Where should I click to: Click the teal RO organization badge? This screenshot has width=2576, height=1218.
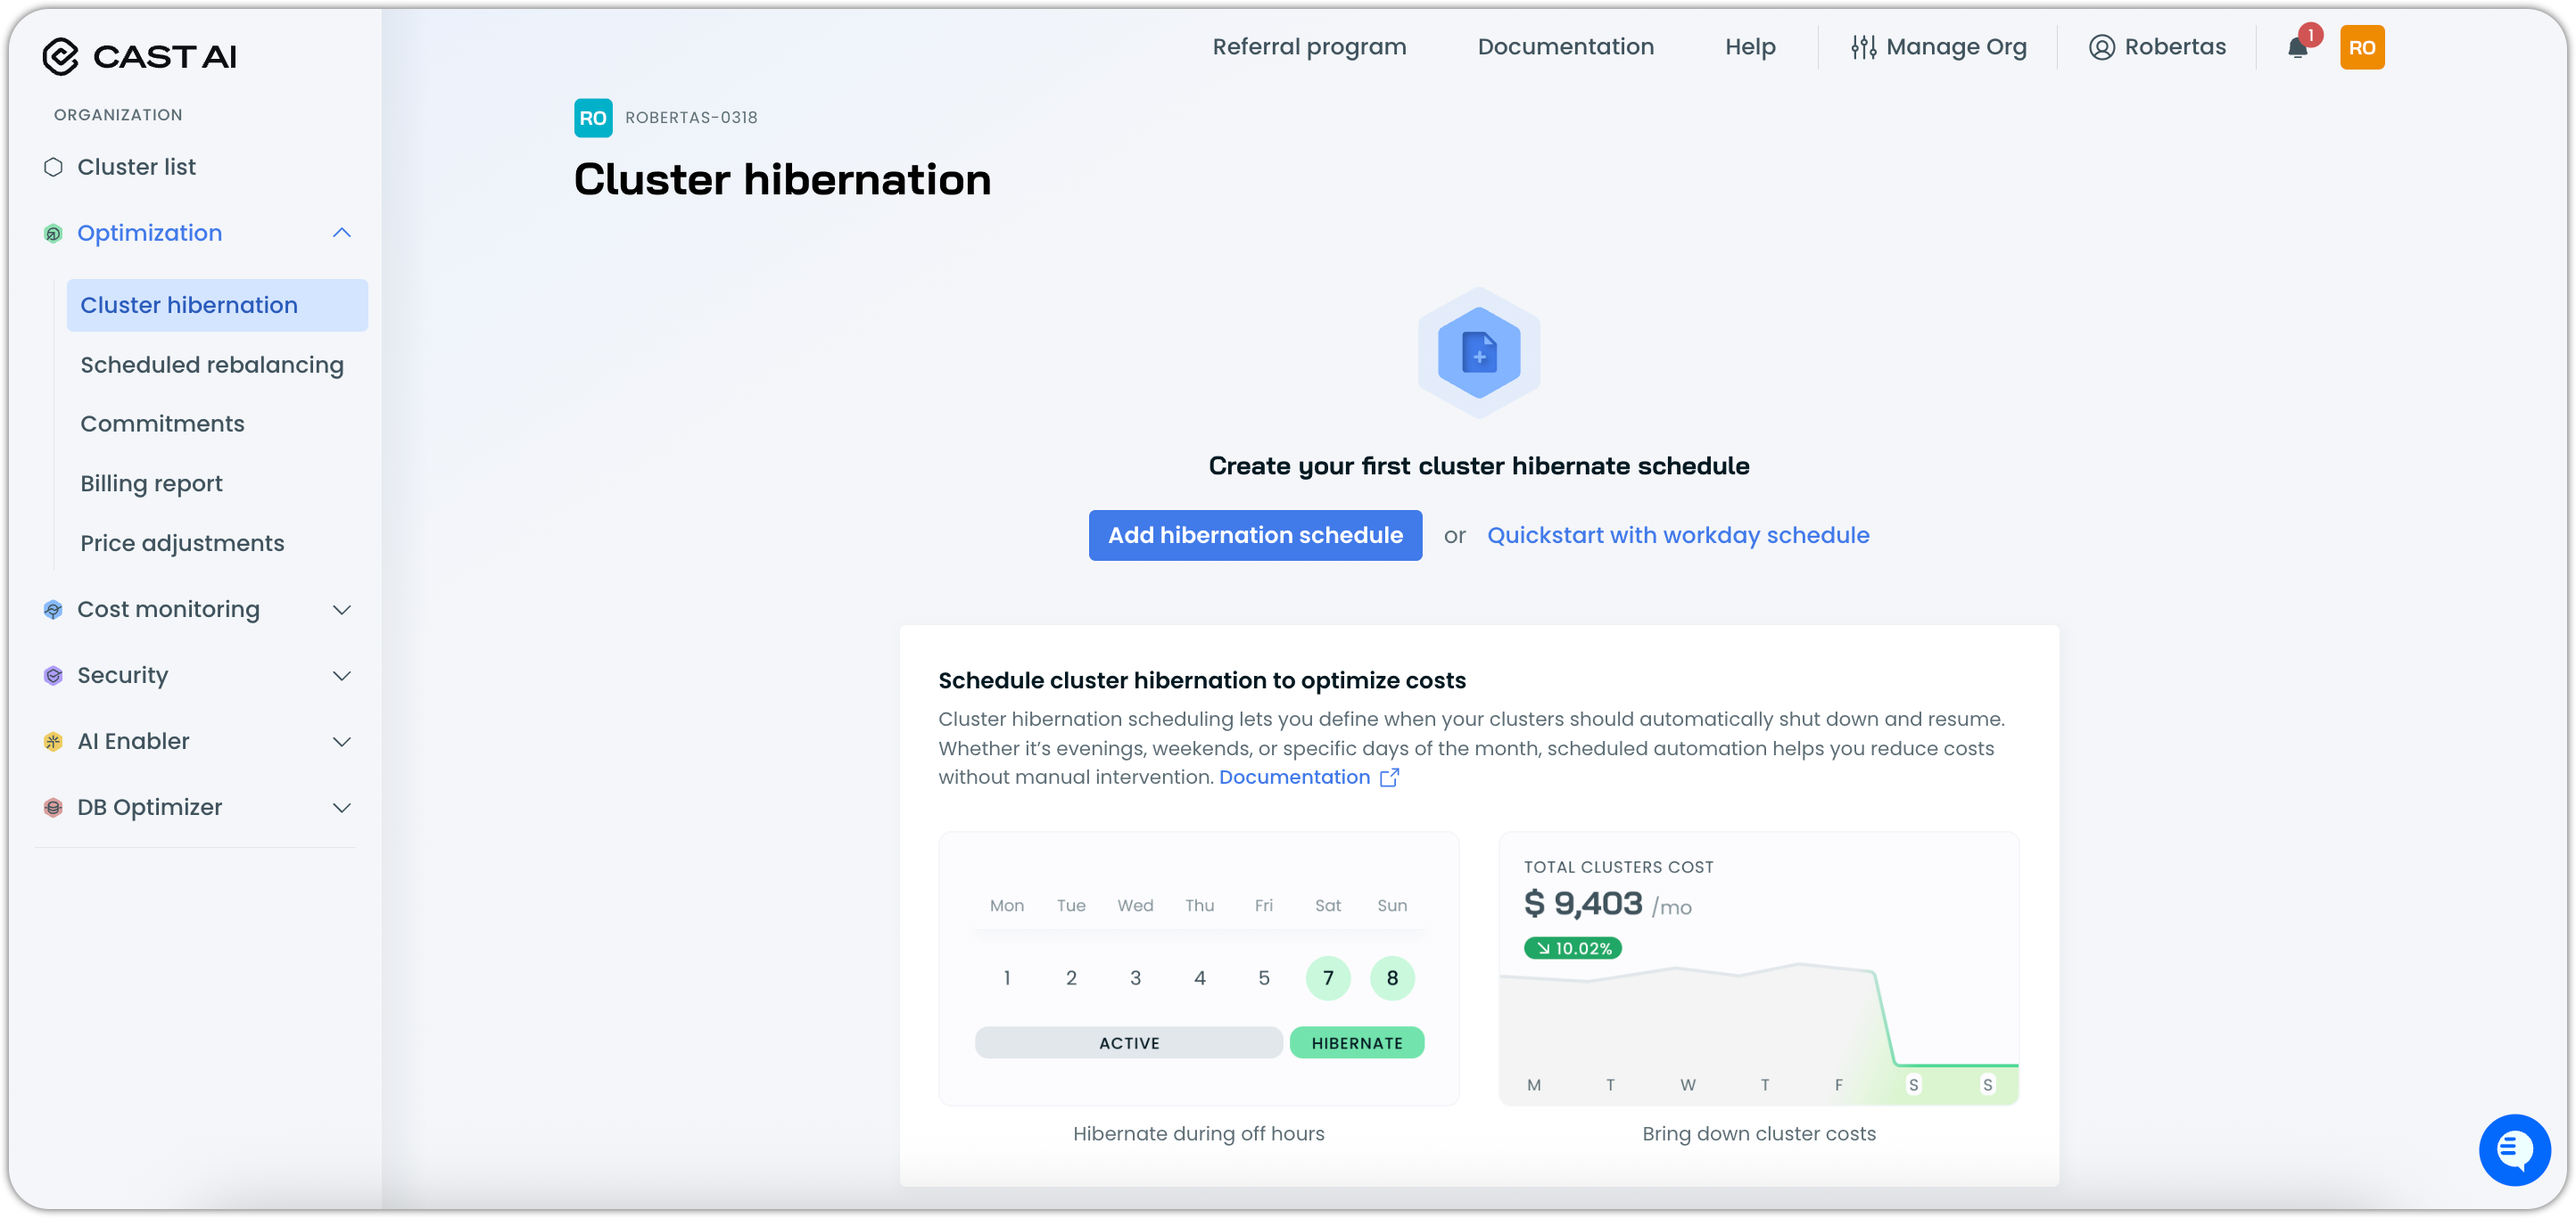tap(593, 118)
